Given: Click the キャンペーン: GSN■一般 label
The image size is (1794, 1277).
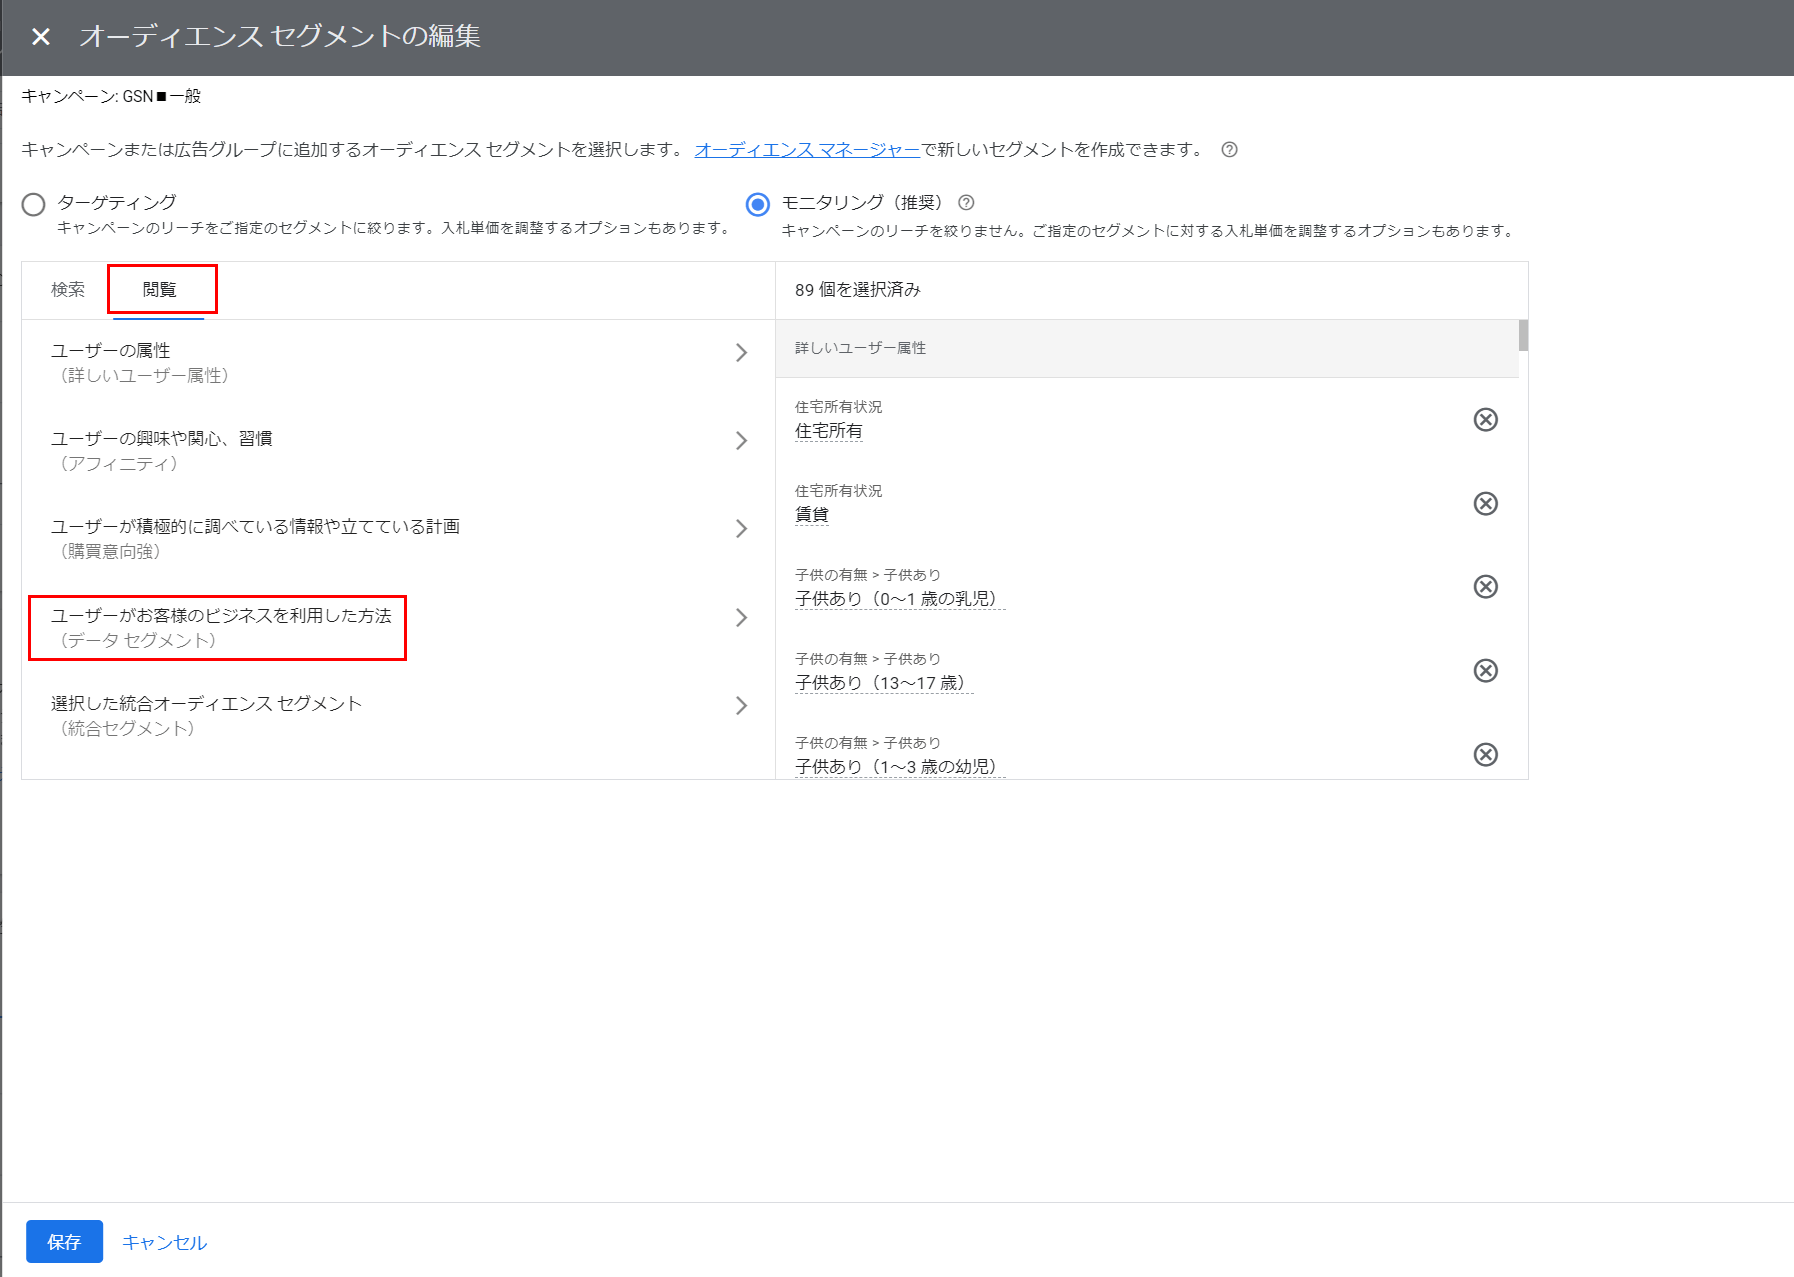Looking at the screenshot, I should (x=111, y=96).
